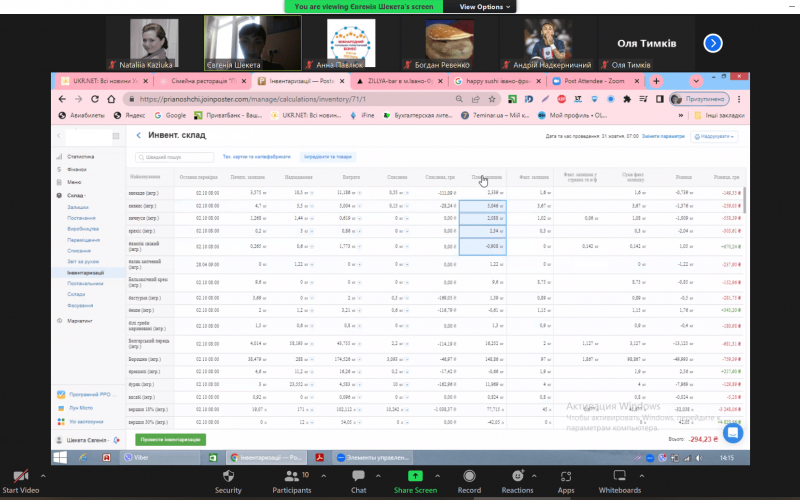Open the Chrome three-dot menu
Image resolution: width=800 pixels, height=500 pixels.
(739, 99)
